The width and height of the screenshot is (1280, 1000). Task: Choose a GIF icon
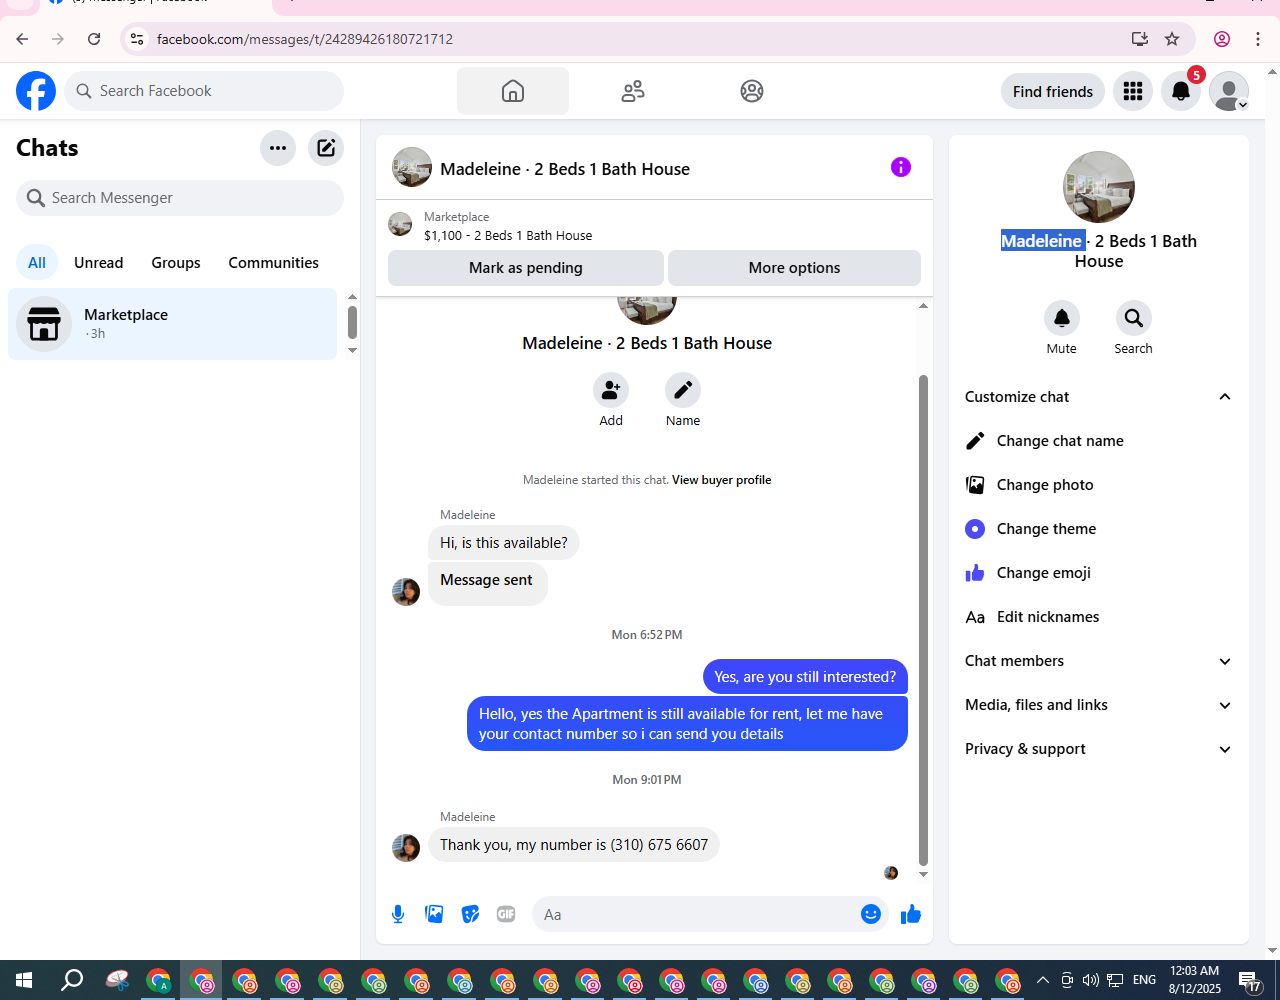[506, 914]
